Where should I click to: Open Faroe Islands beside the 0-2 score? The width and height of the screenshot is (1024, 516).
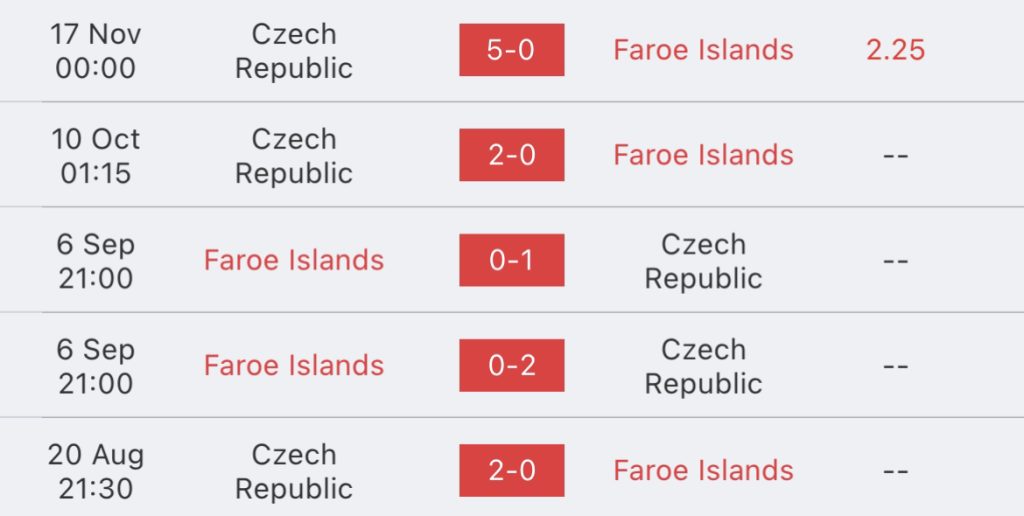click(x=294, y=365)
